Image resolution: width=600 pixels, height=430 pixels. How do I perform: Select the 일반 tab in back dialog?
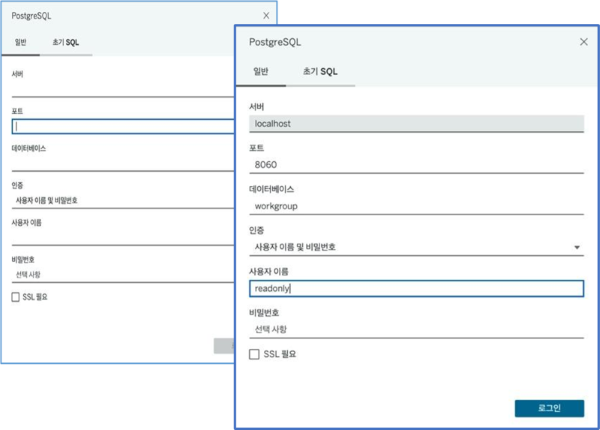tap(21, 42)
